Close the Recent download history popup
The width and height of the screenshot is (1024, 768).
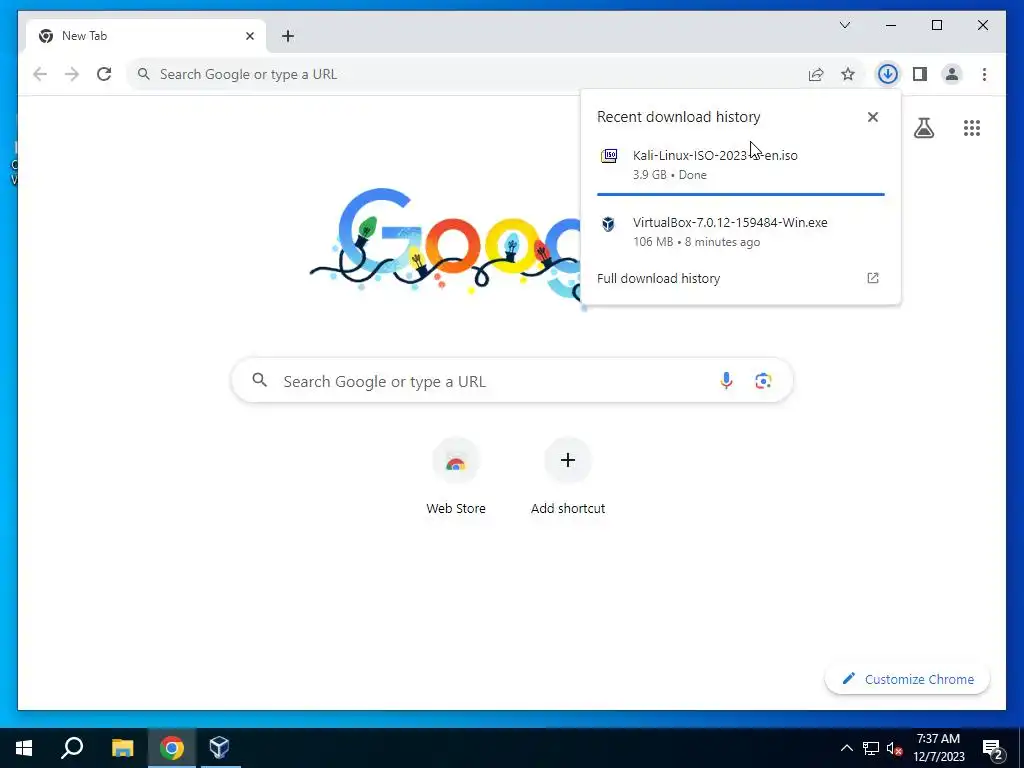pos(872,117)
